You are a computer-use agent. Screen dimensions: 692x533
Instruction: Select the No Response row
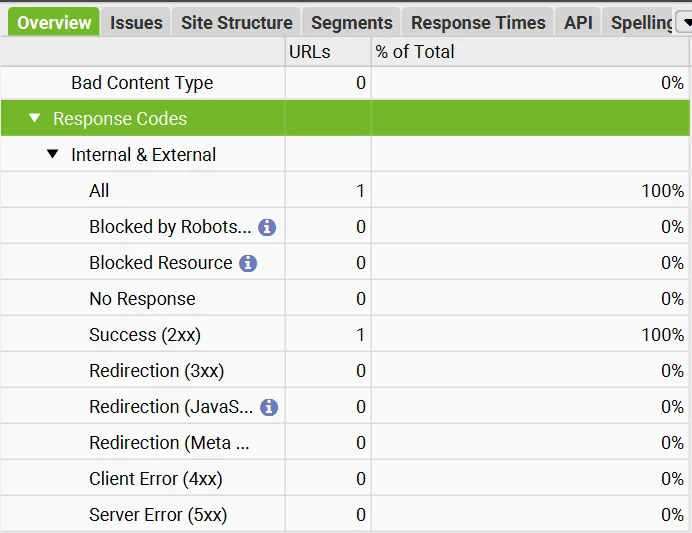142,299
